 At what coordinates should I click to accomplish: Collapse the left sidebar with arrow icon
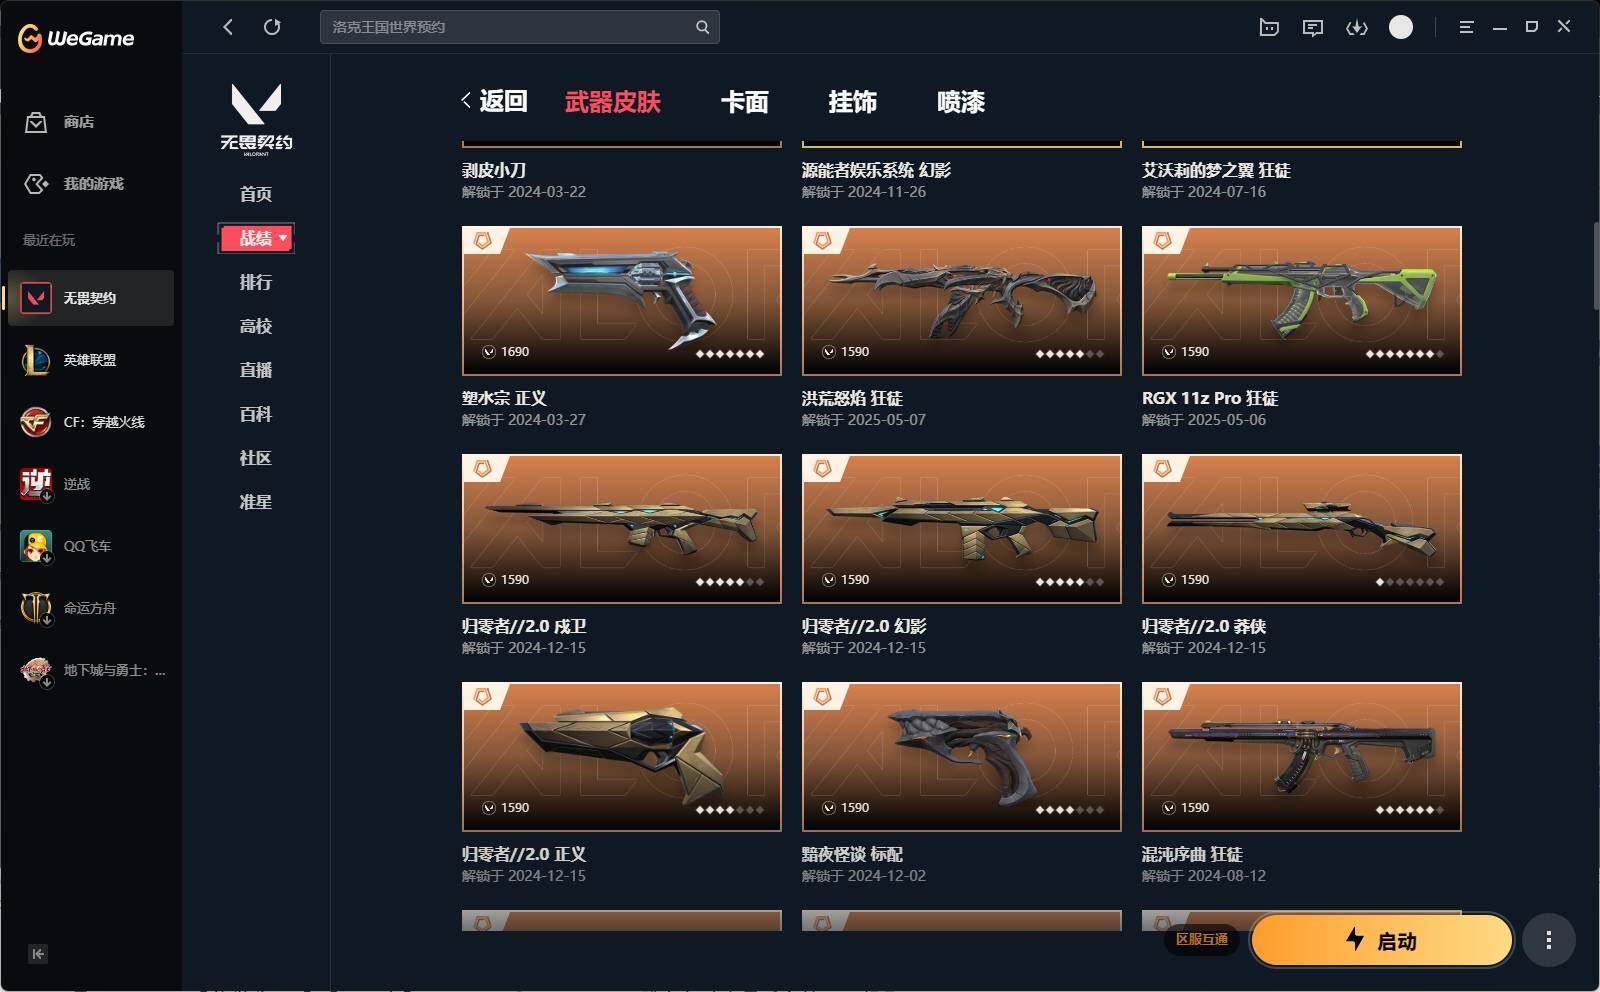37,953
